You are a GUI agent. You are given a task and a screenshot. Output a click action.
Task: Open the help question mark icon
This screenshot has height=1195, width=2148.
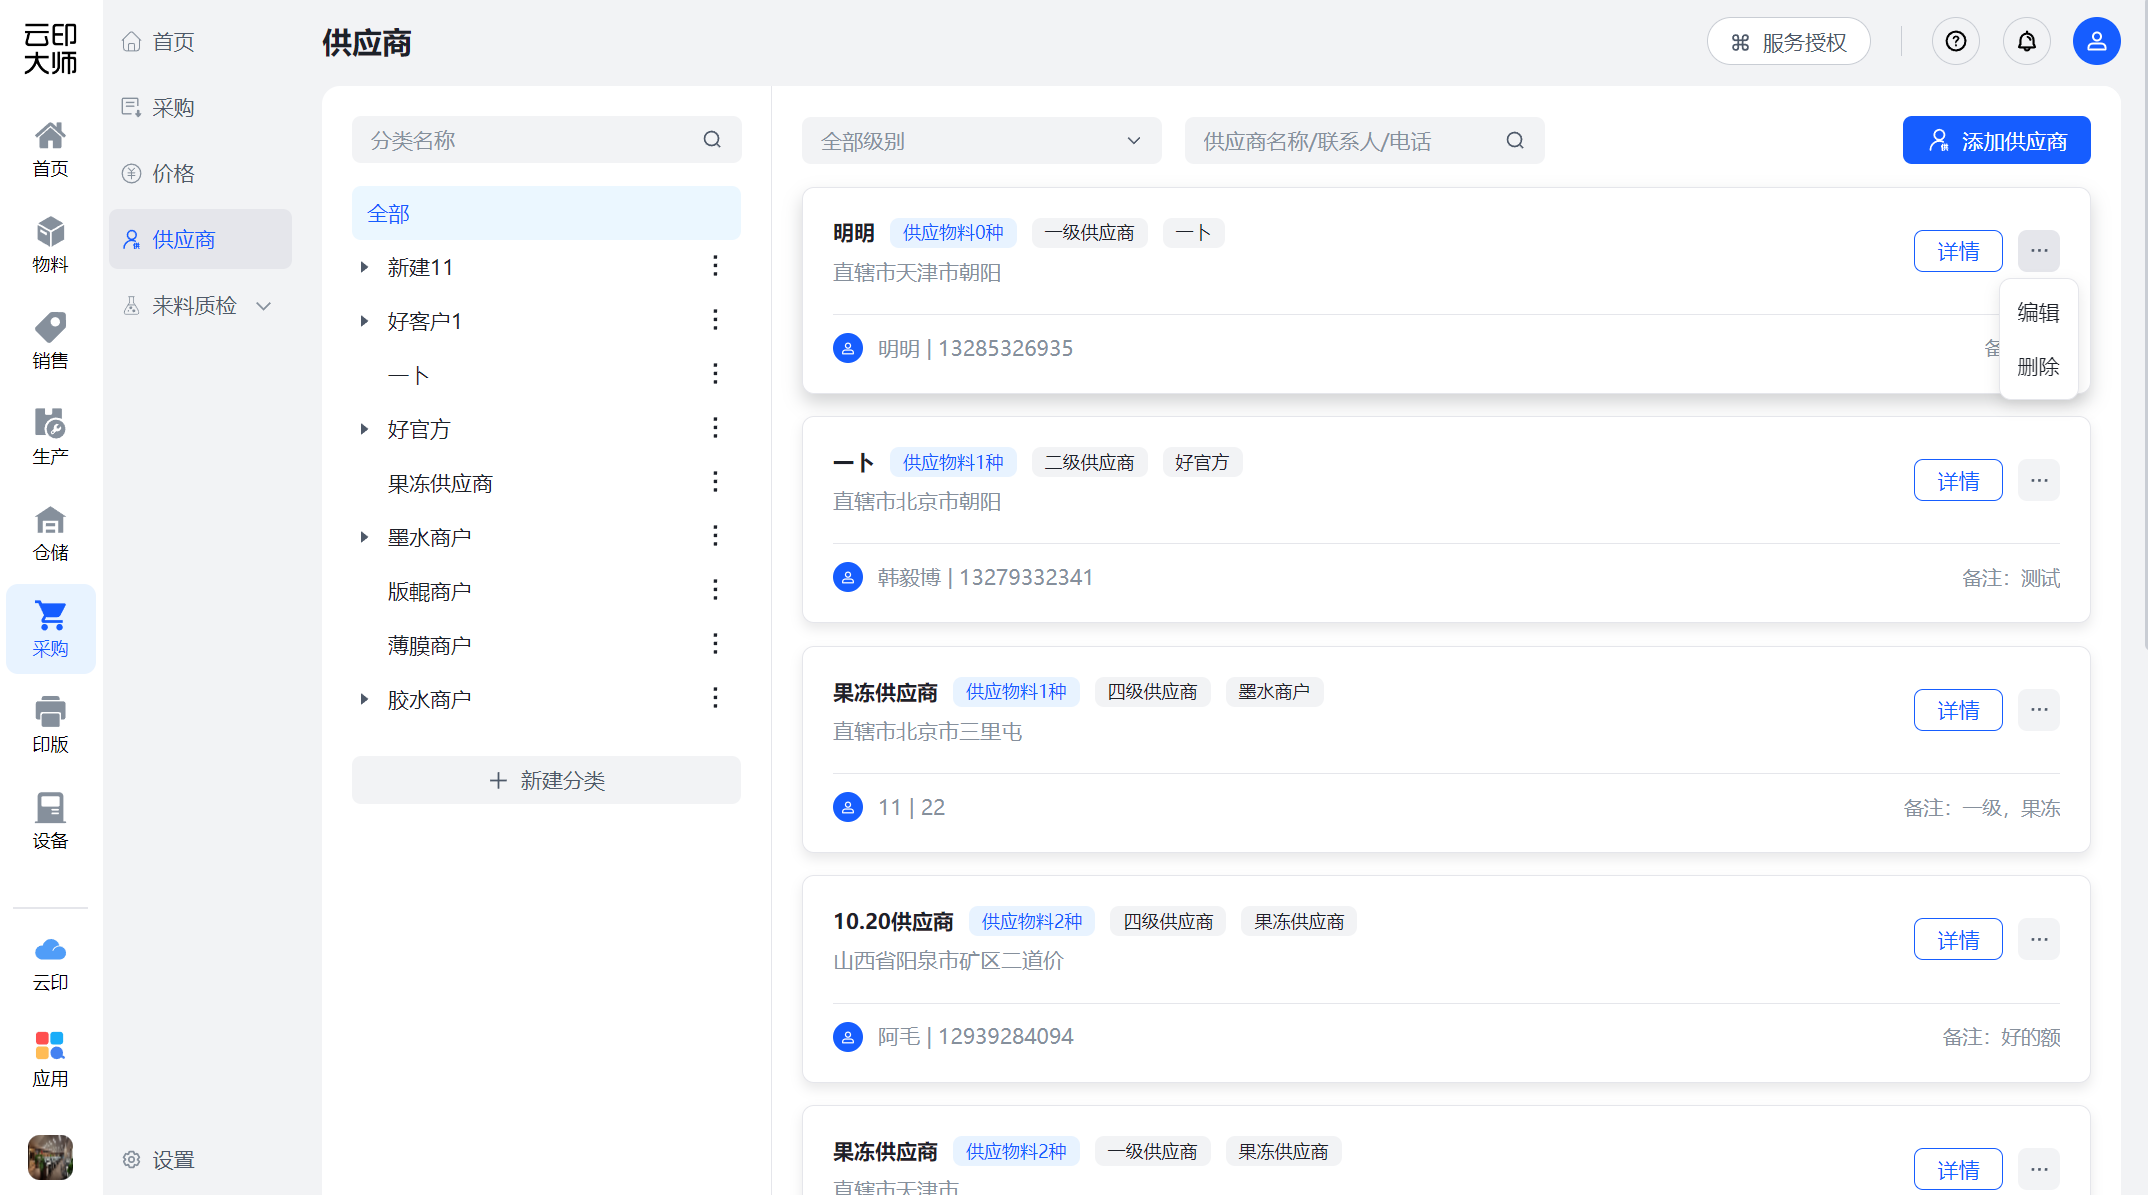[1956, 41]
